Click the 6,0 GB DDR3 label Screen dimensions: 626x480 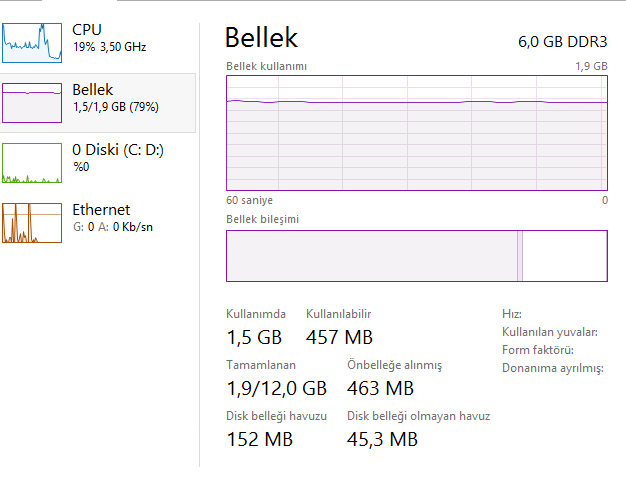click(x=563, y=42)
